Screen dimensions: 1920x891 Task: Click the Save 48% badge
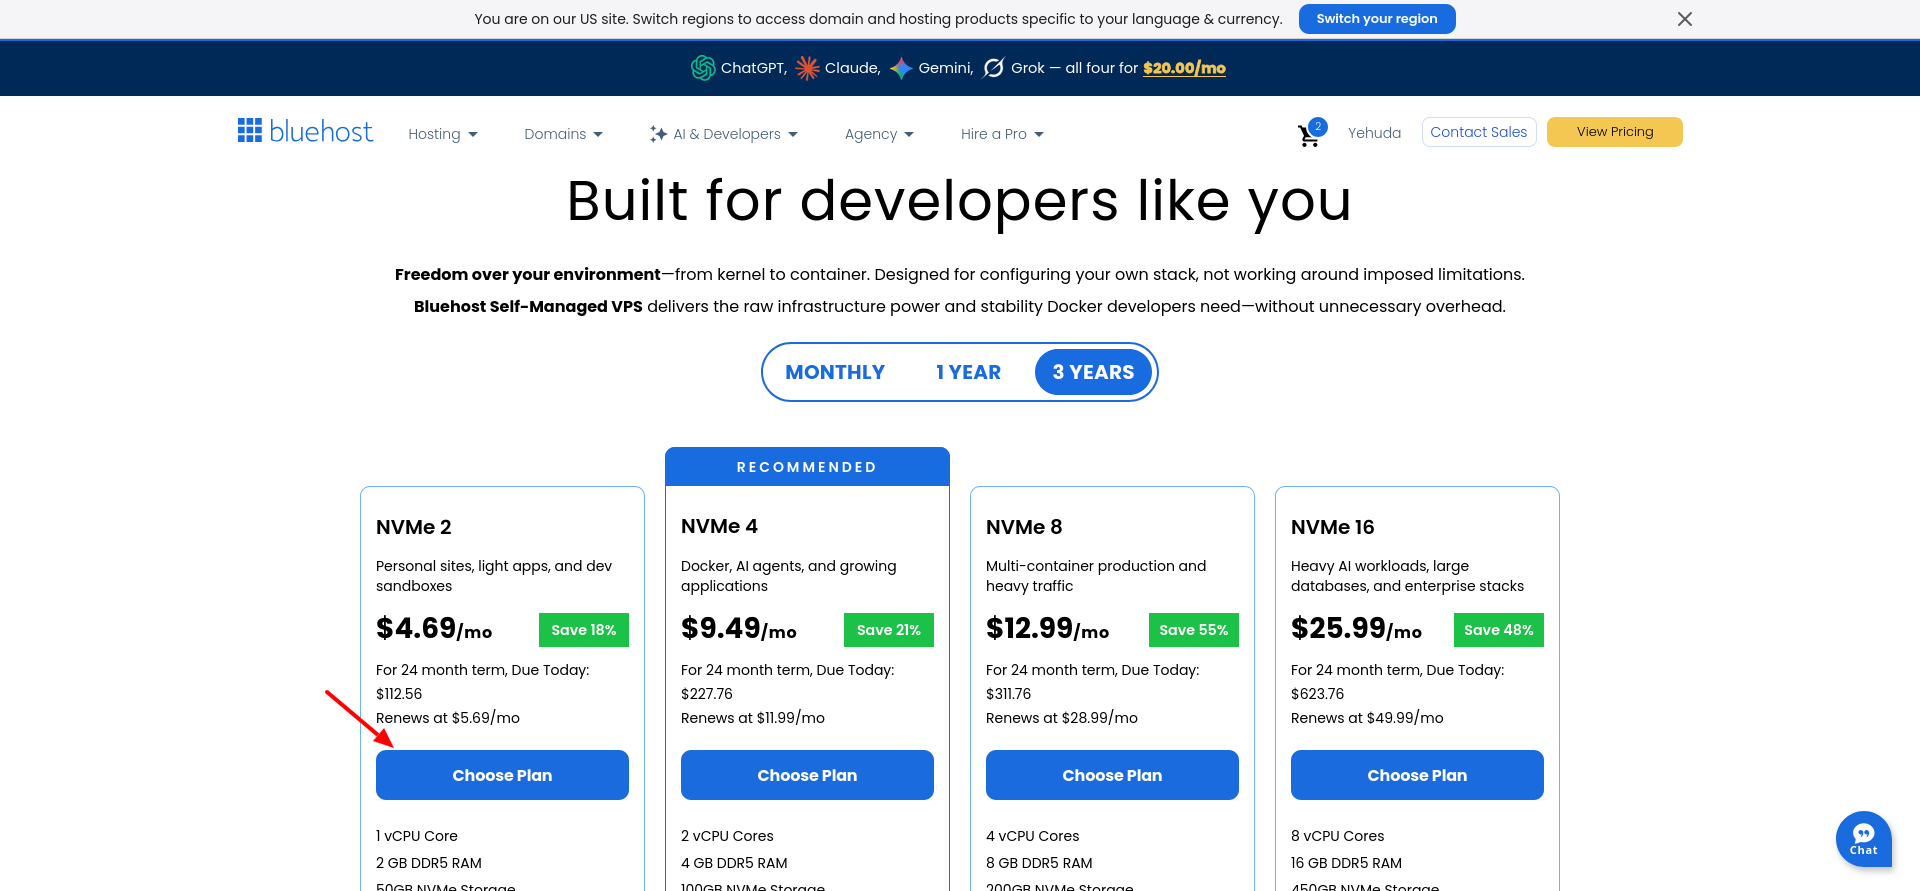[x=1499, y=630]
